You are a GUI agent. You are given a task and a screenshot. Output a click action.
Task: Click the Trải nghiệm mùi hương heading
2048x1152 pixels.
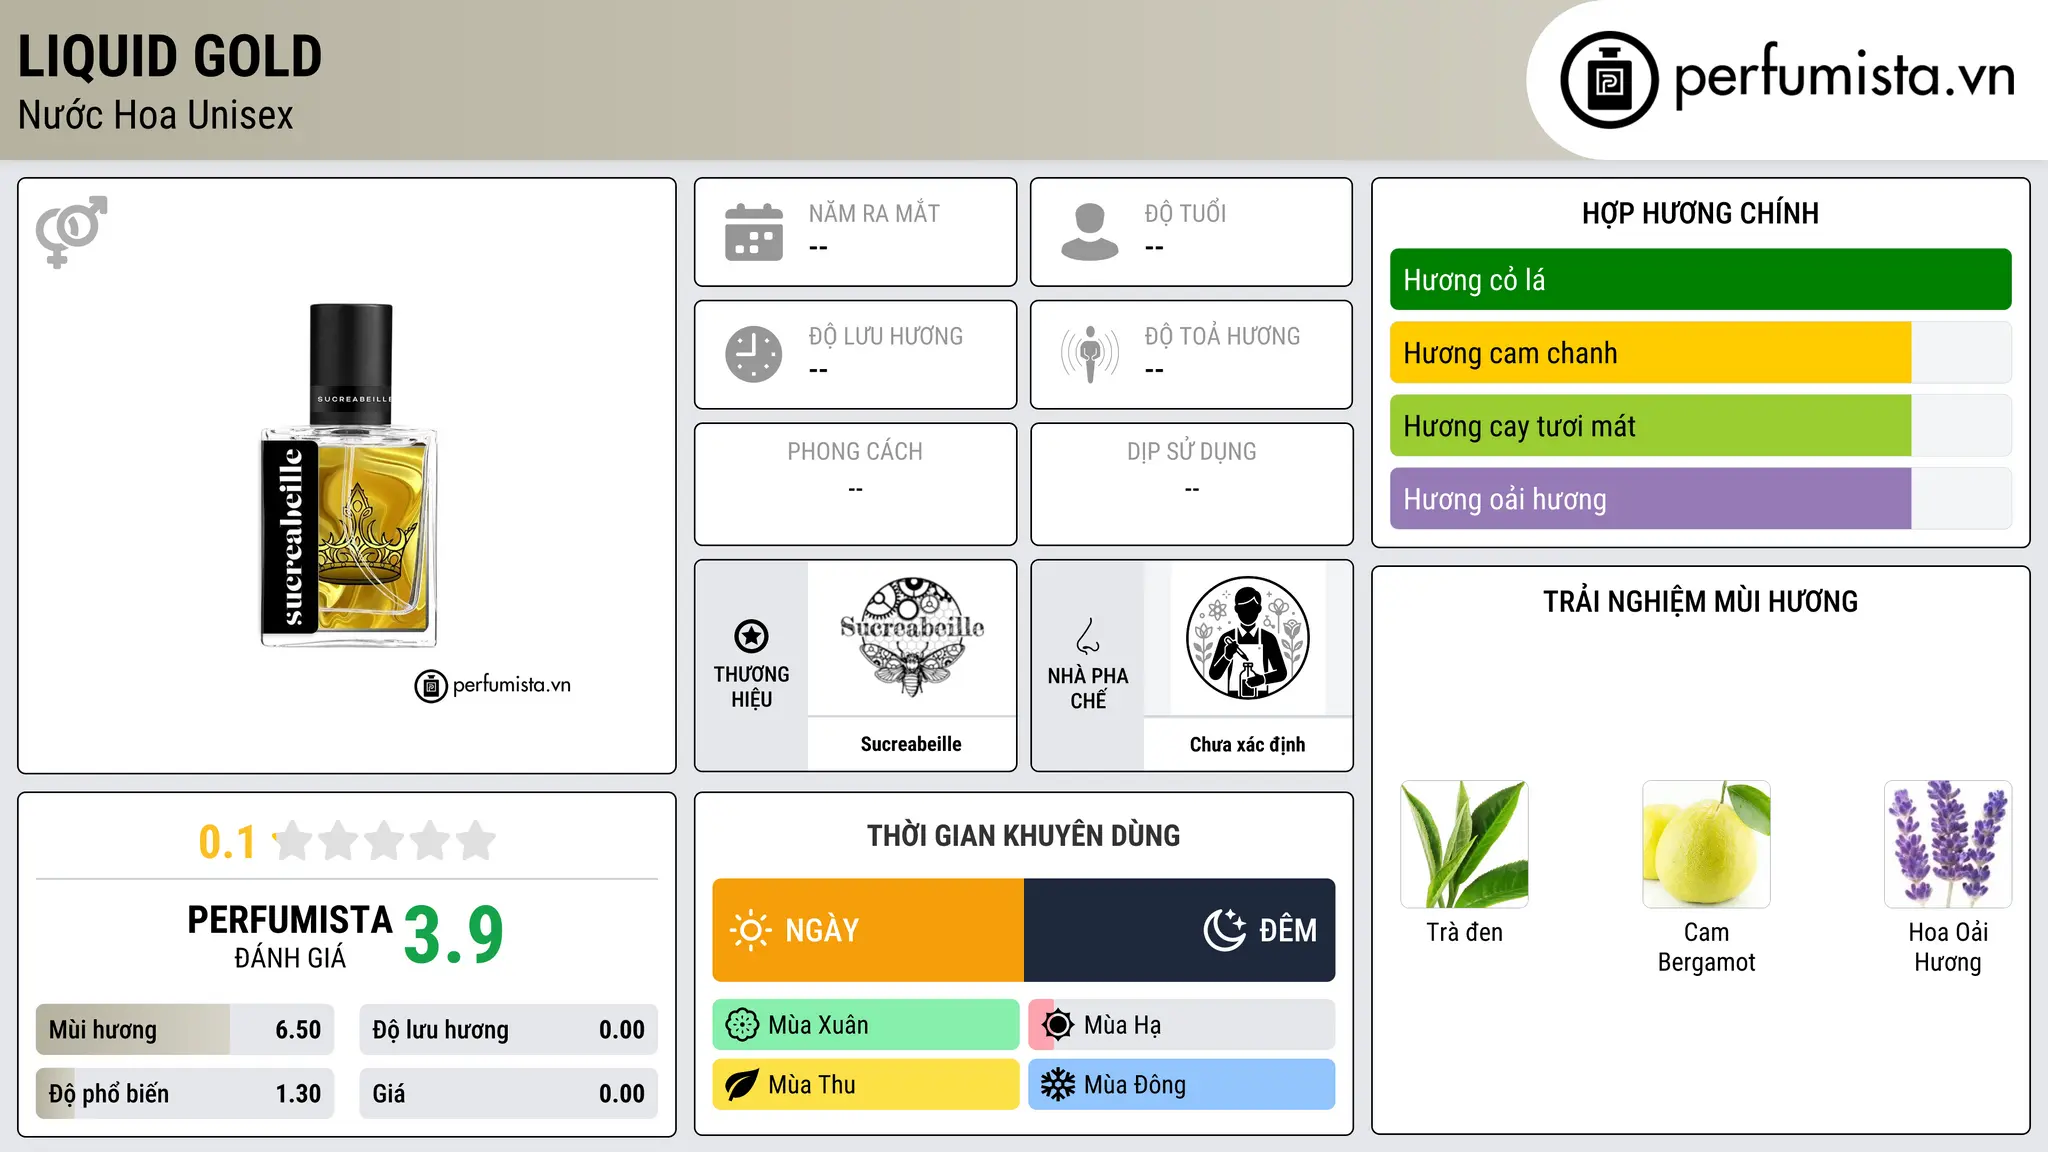click(1700, 601)
